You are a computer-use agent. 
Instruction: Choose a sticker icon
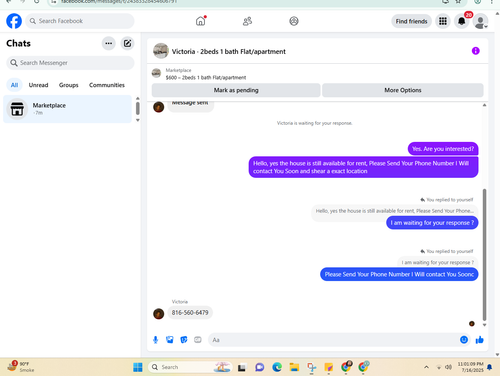pos(184,340)
